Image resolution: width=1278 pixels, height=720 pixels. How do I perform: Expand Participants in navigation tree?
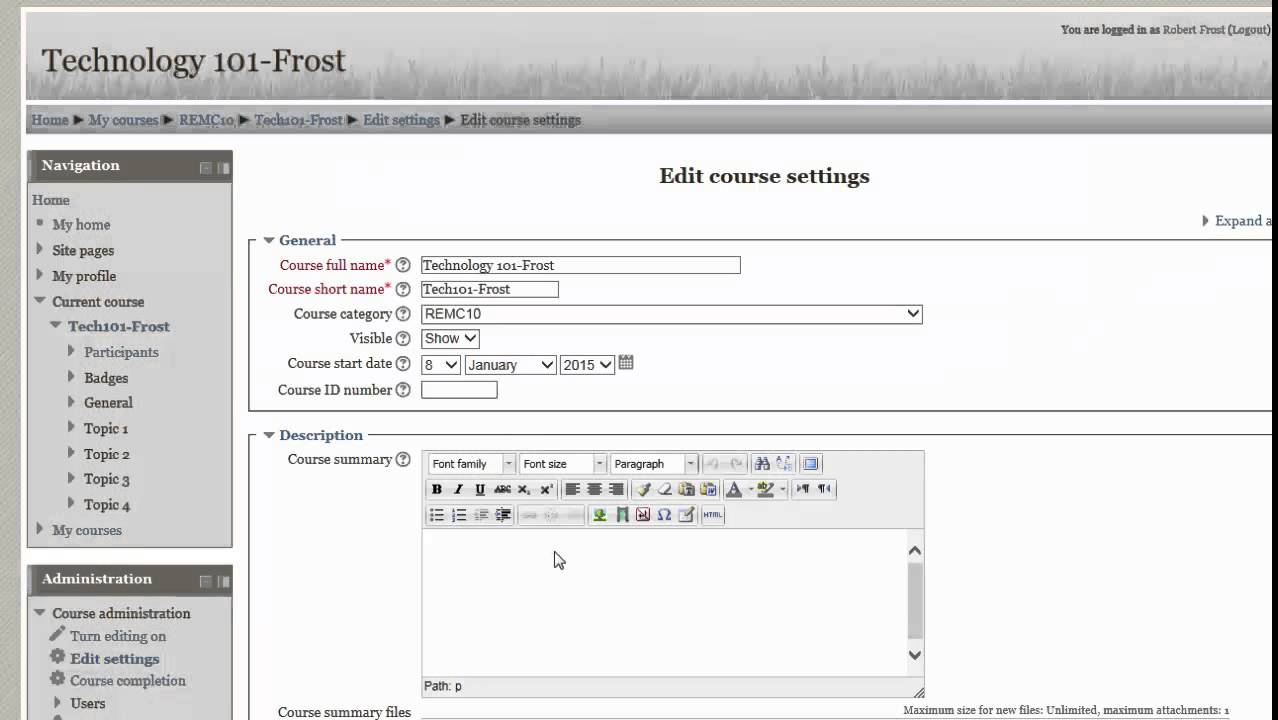coord(71,351)
